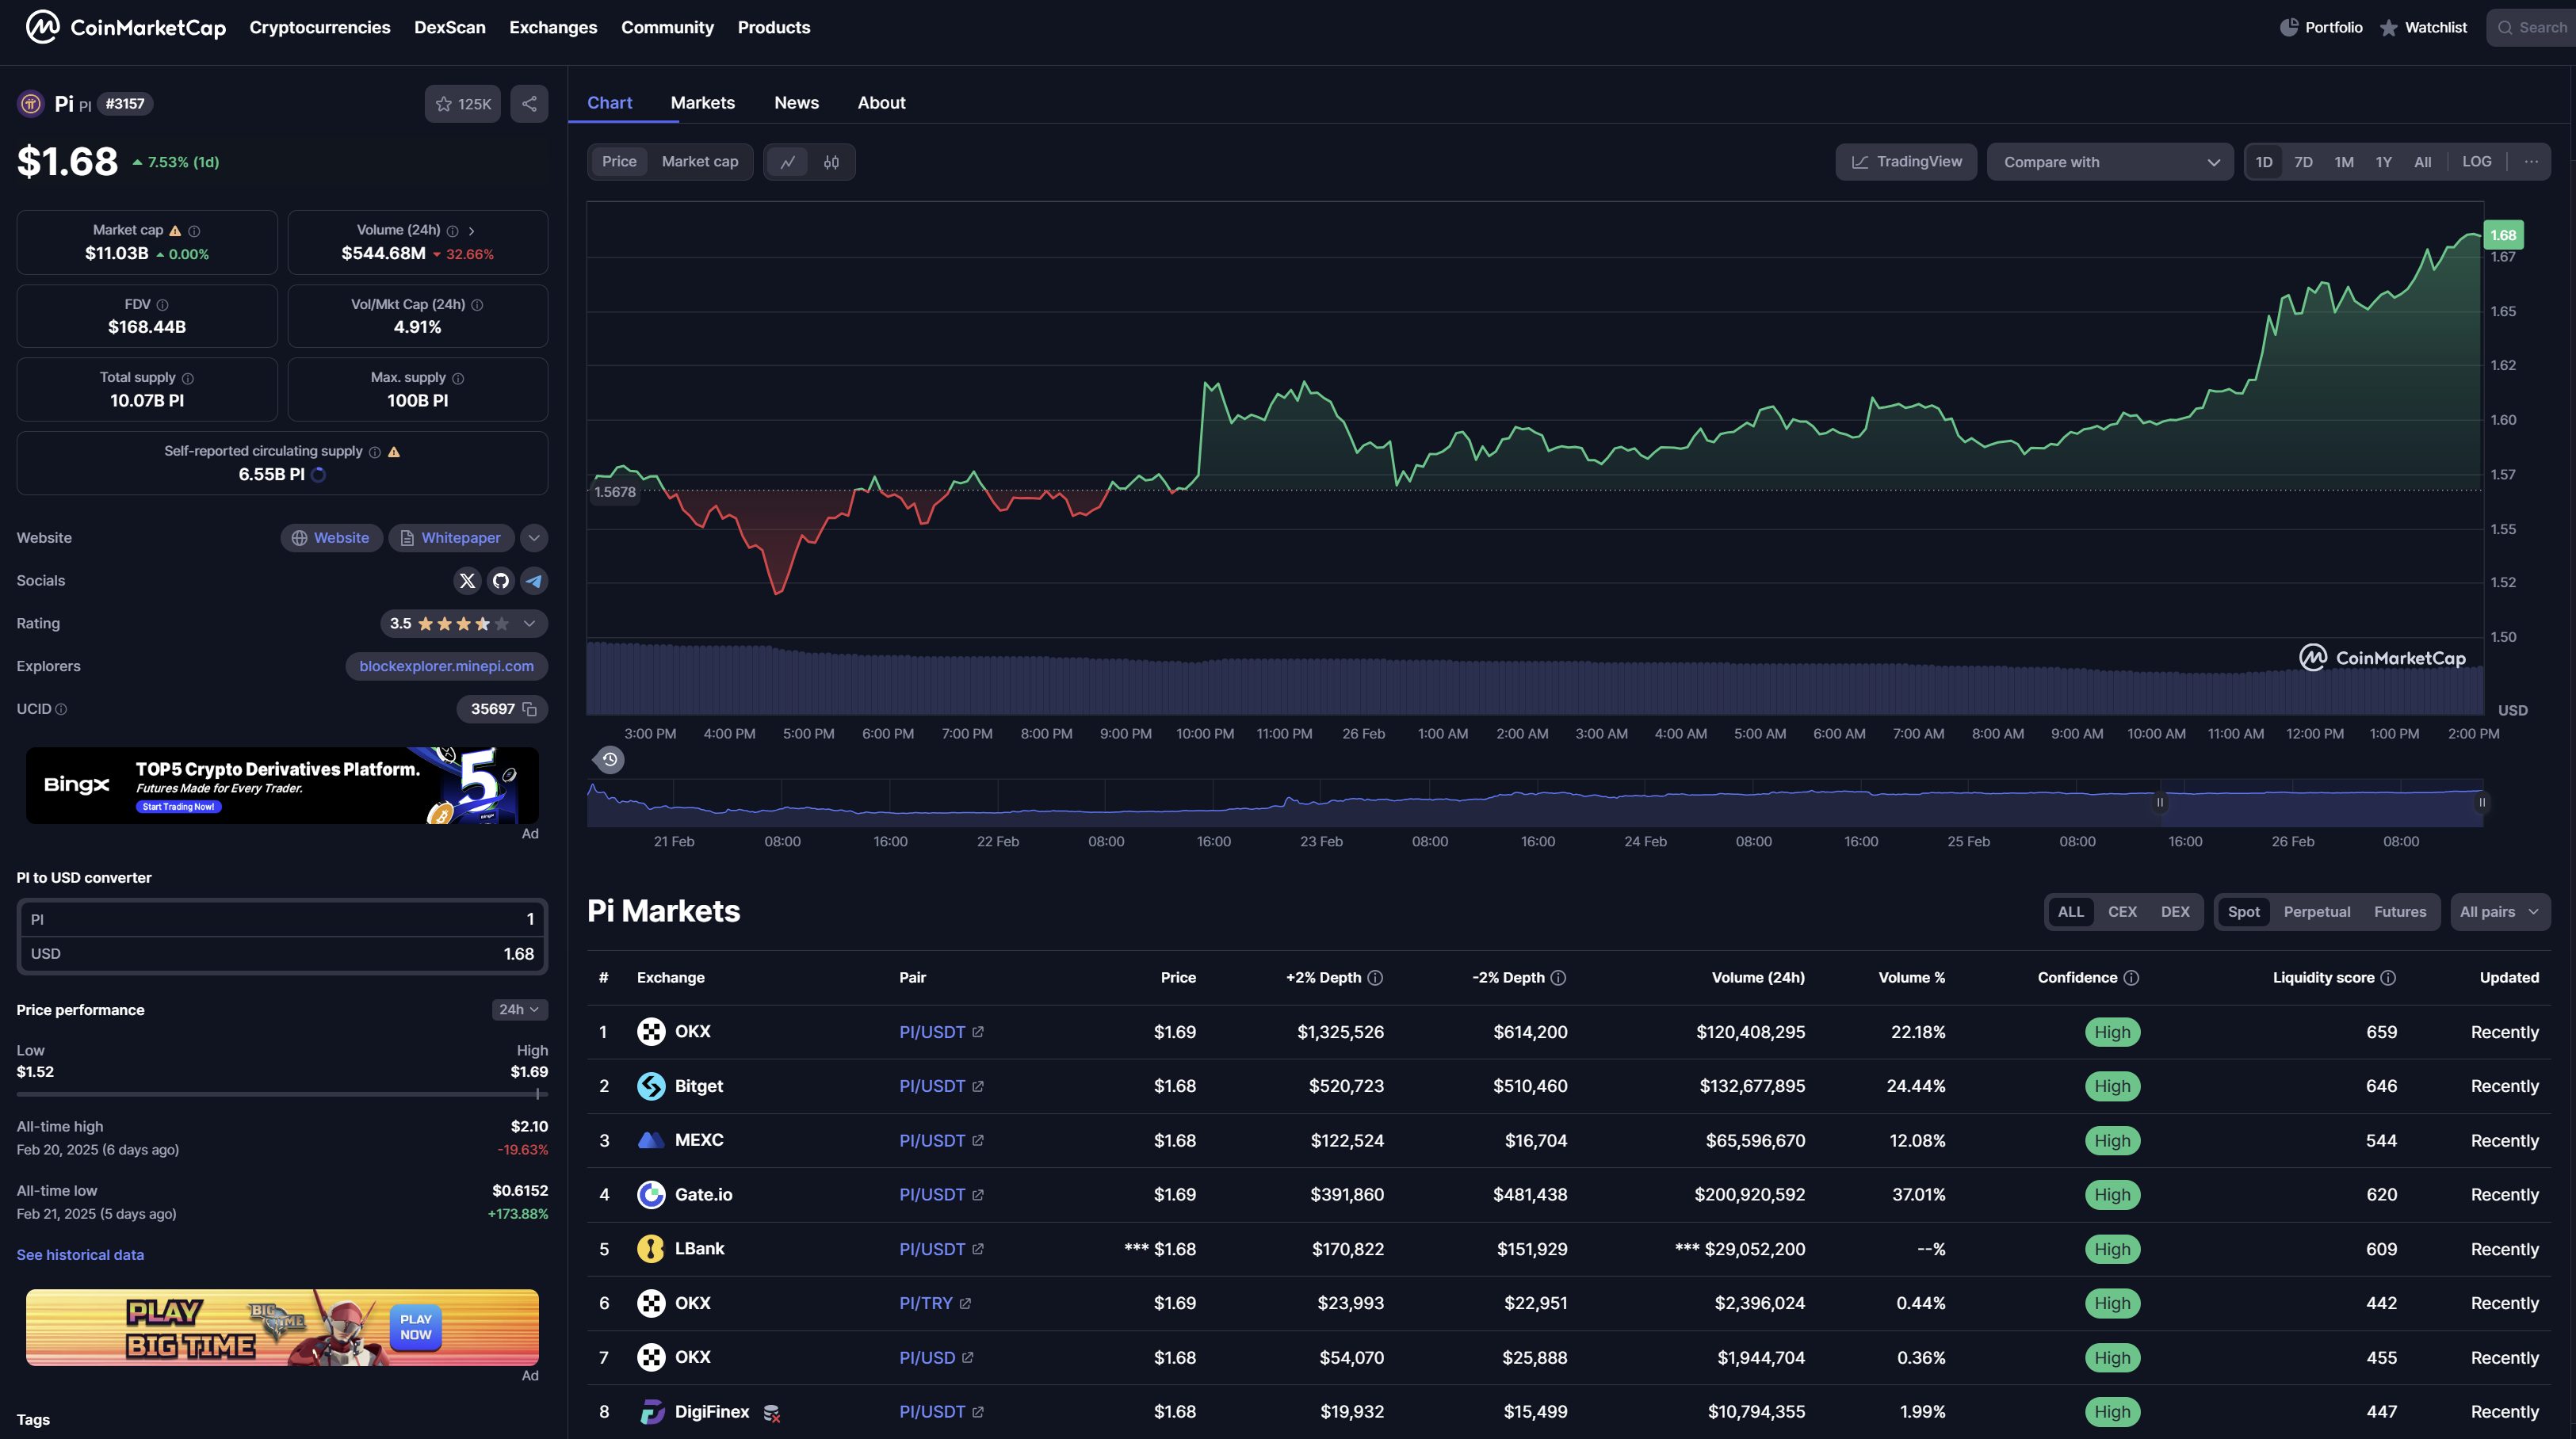The height and width of the screenshot is (1439, 2576).
Task: Click the See historical data link
Action: (80, 1255)
